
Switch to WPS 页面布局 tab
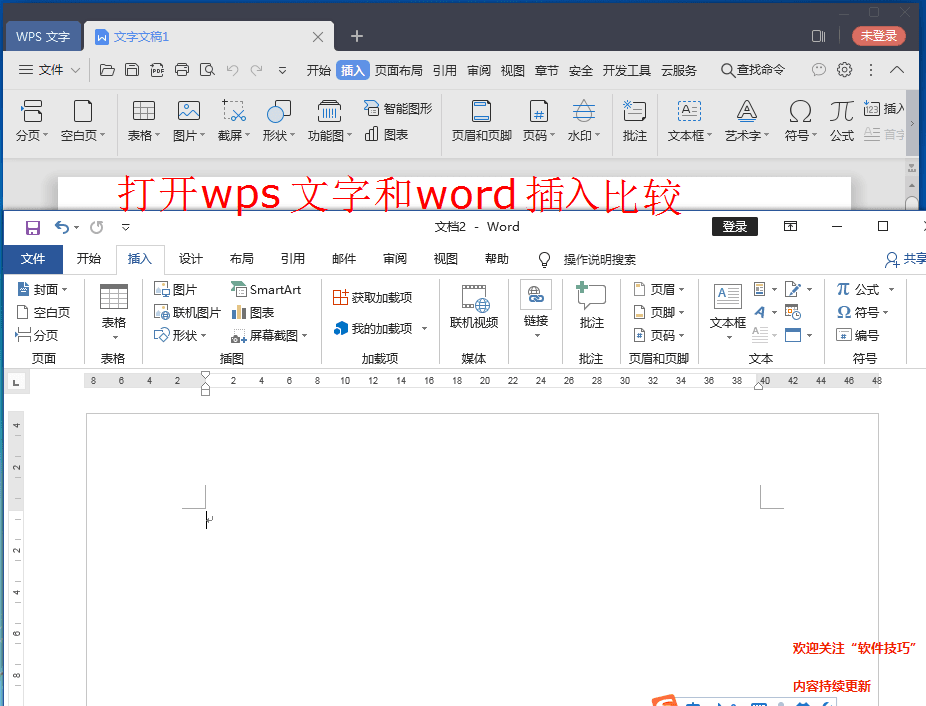pyautogui.click(x=399, y=70)
